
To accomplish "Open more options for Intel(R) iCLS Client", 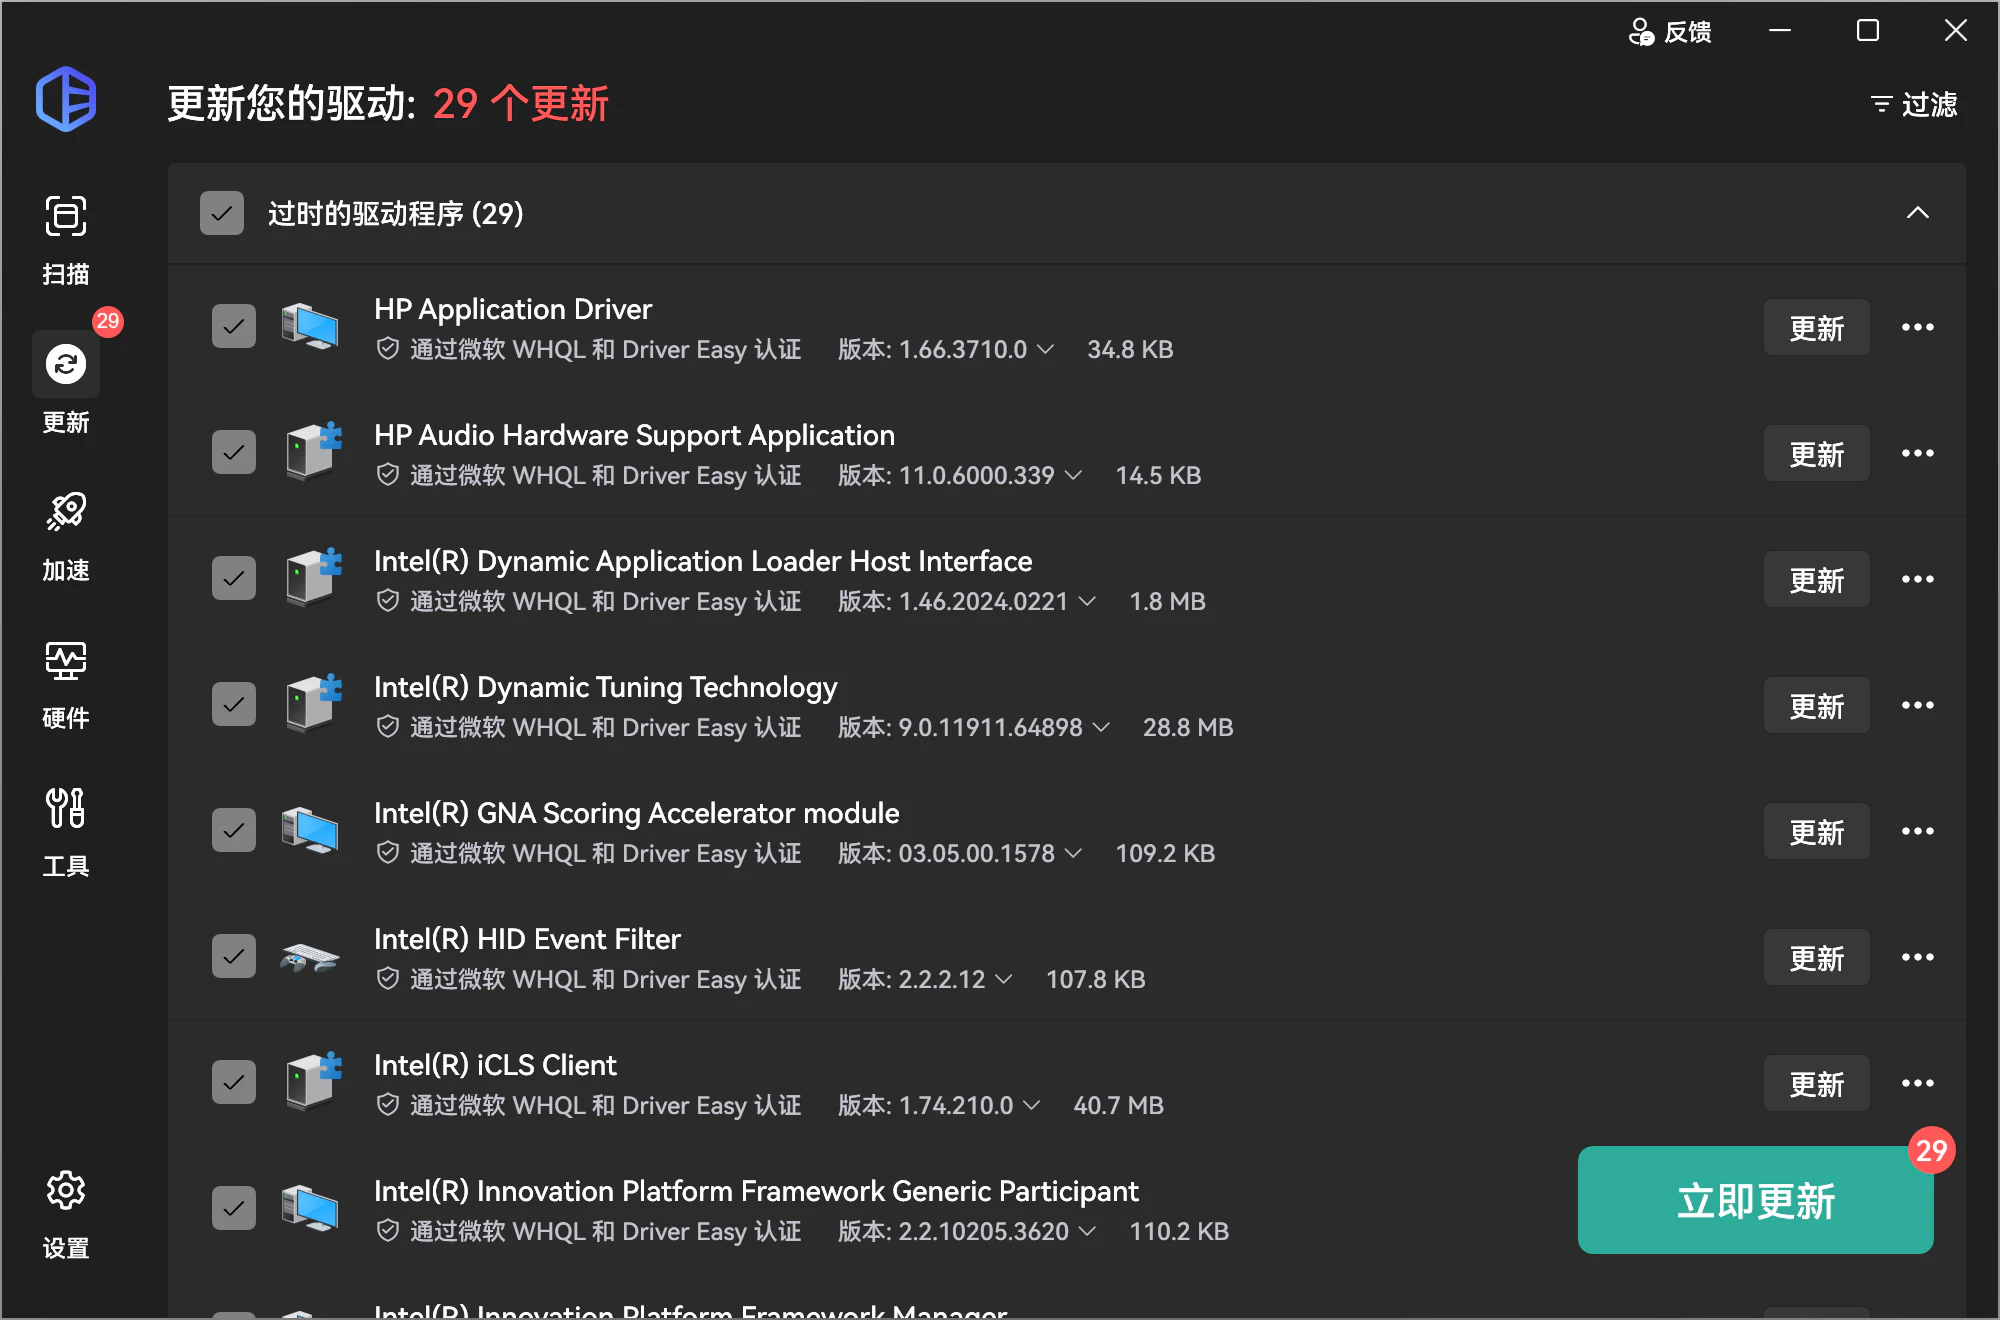I will click(x=1917, y=1083).
